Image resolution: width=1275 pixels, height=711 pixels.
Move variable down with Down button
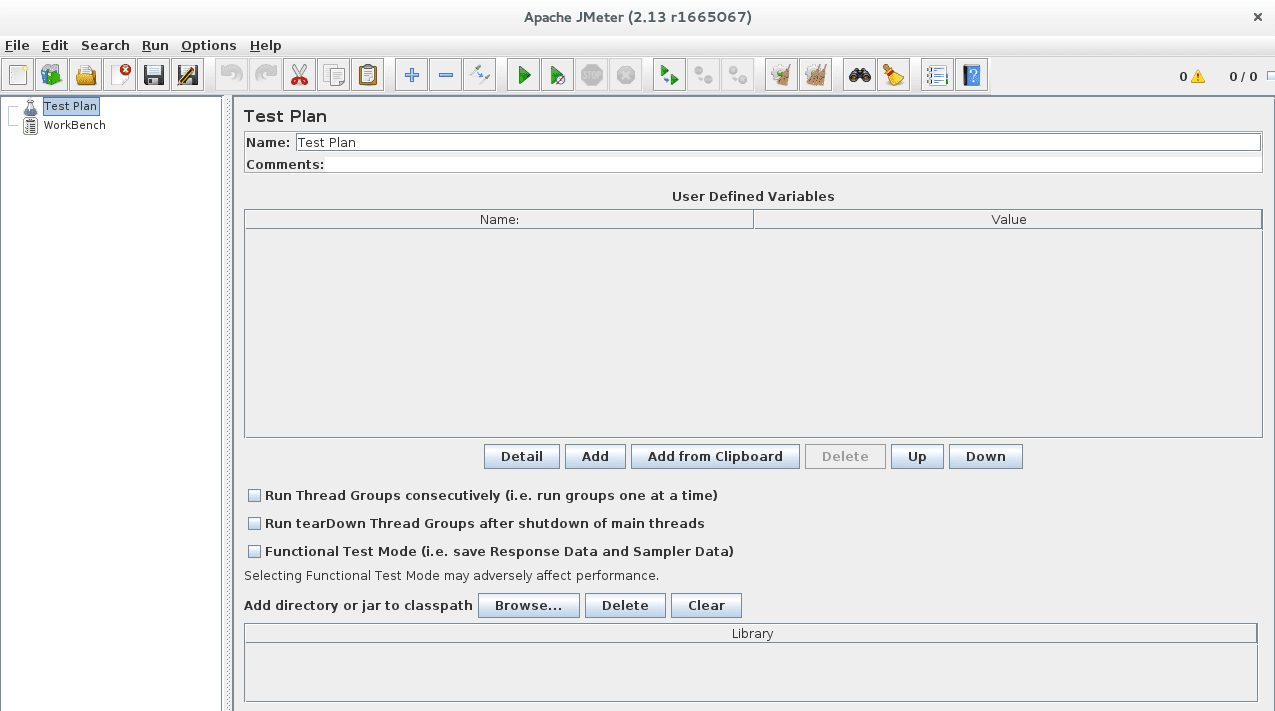point(985,456)
